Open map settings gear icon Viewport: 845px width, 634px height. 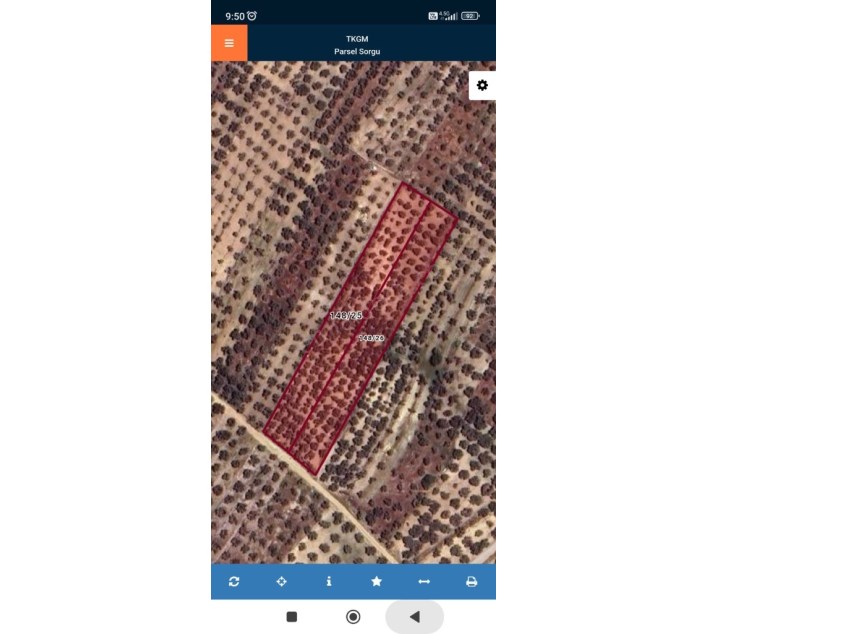[x=482, y=85]
